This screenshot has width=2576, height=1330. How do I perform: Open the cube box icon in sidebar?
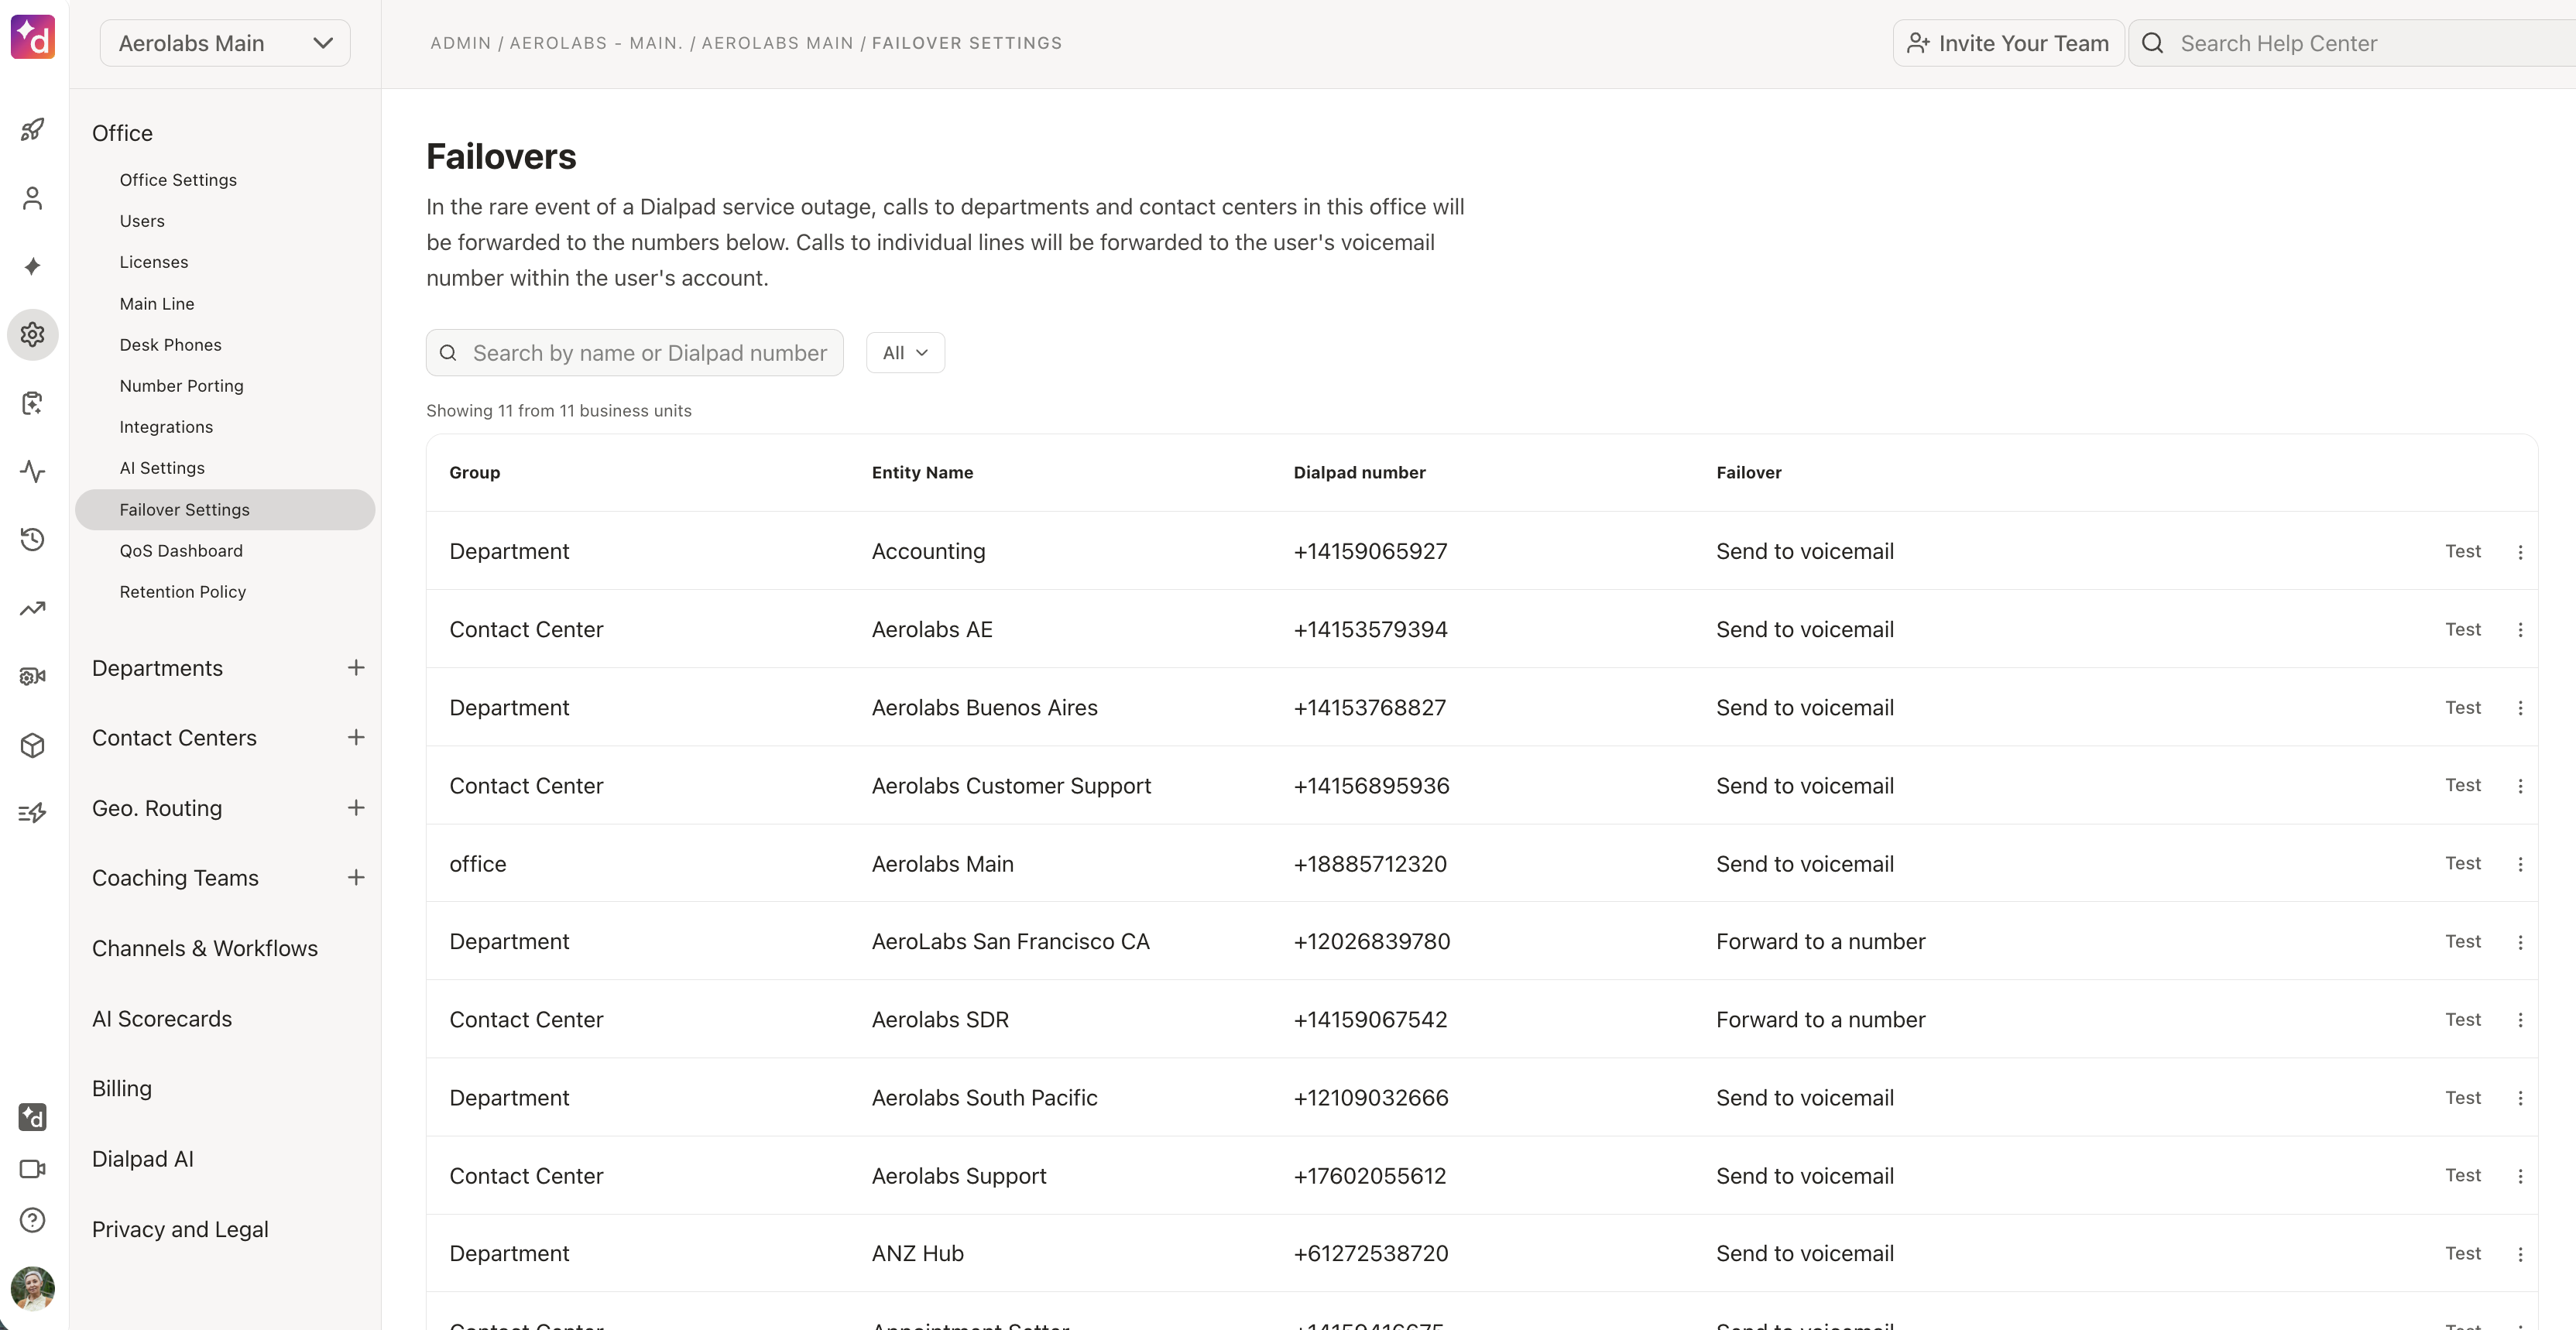33,745
